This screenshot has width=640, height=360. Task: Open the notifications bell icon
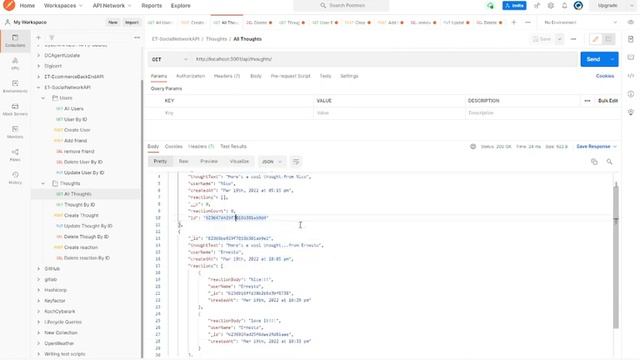coord(564,6)
